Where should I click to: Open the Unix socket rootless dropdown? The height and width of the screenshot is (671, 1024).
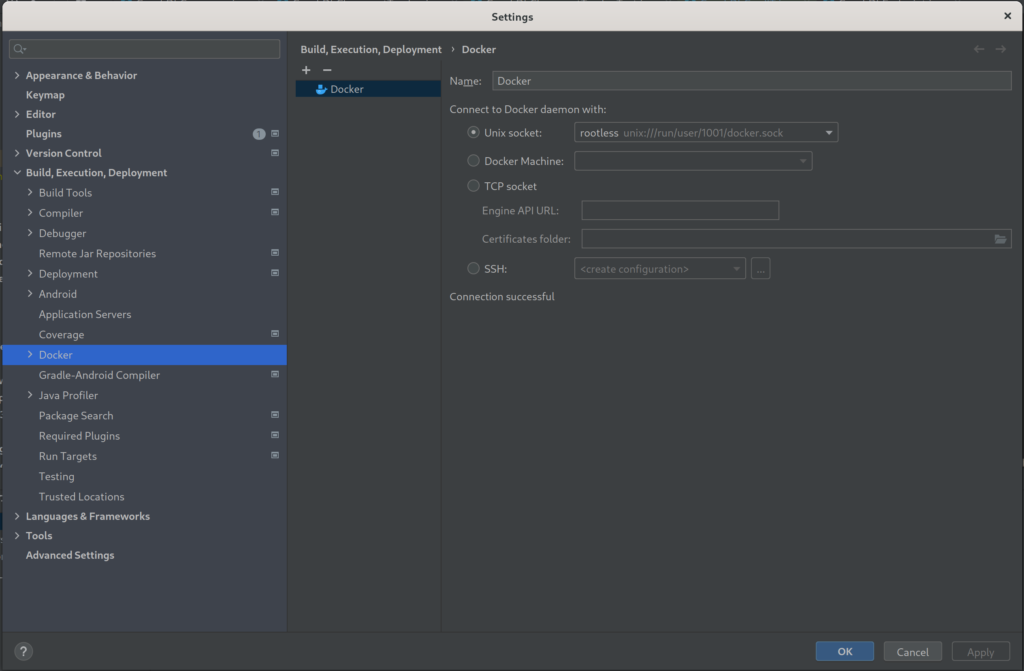706,133
